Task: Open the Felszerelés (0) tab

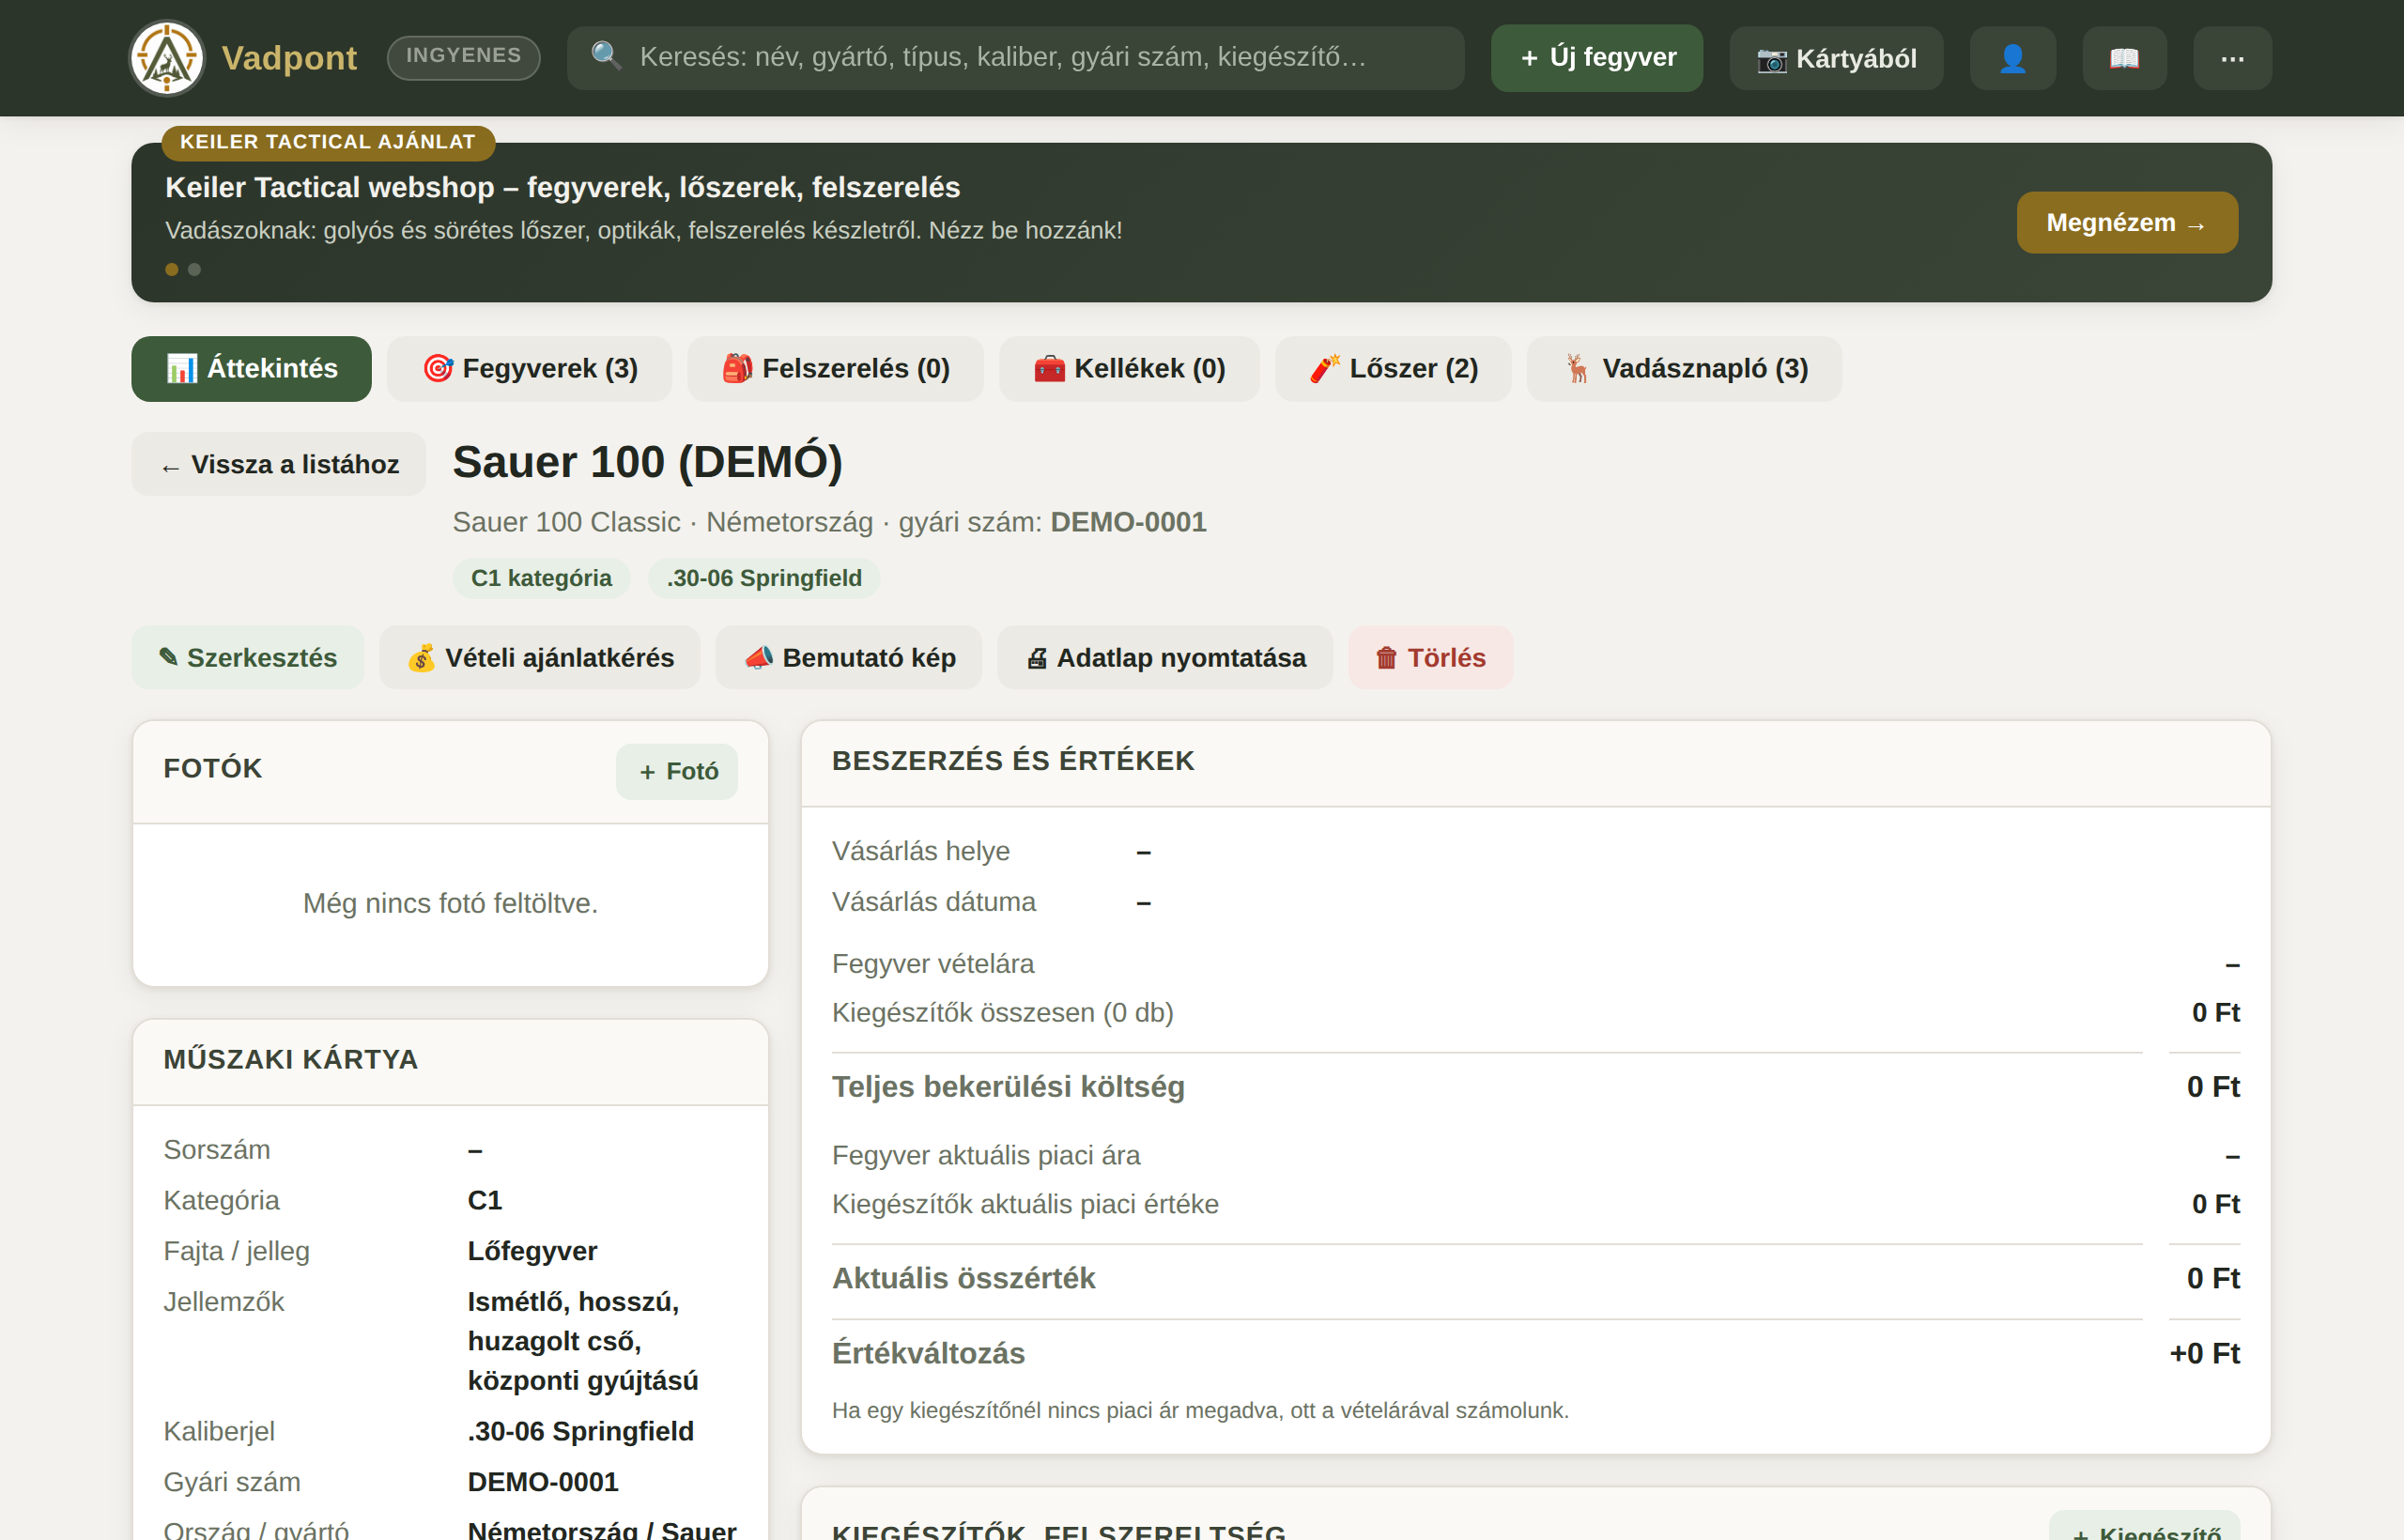Action: click(835, 369)
